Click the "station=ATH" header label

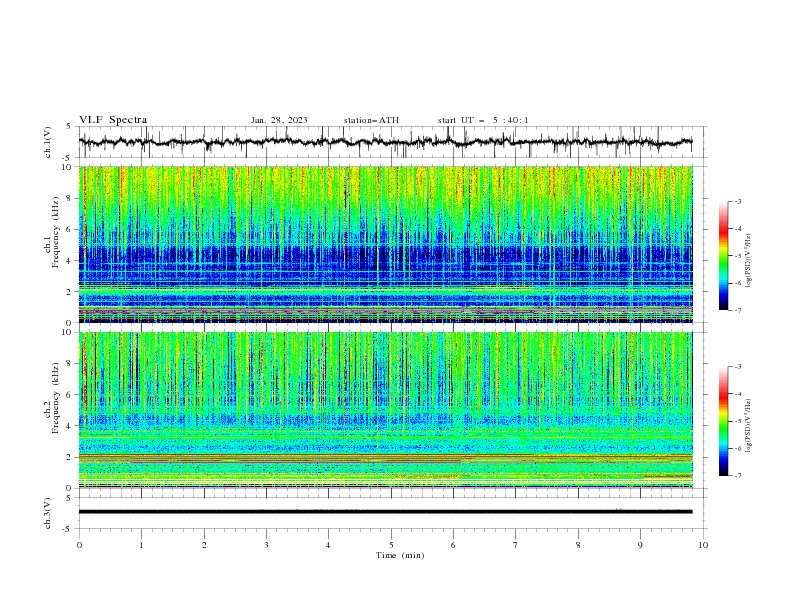coord(371,120)
